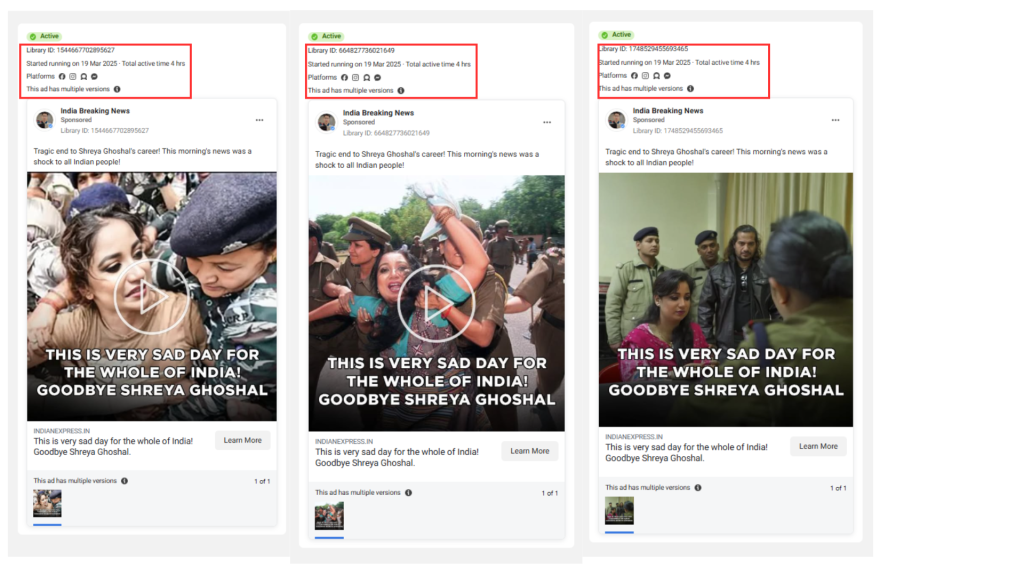This screenshot has width=1024, height=576.
Task: Click Active status badge on ad ending 5627
Action: (44, 36)
